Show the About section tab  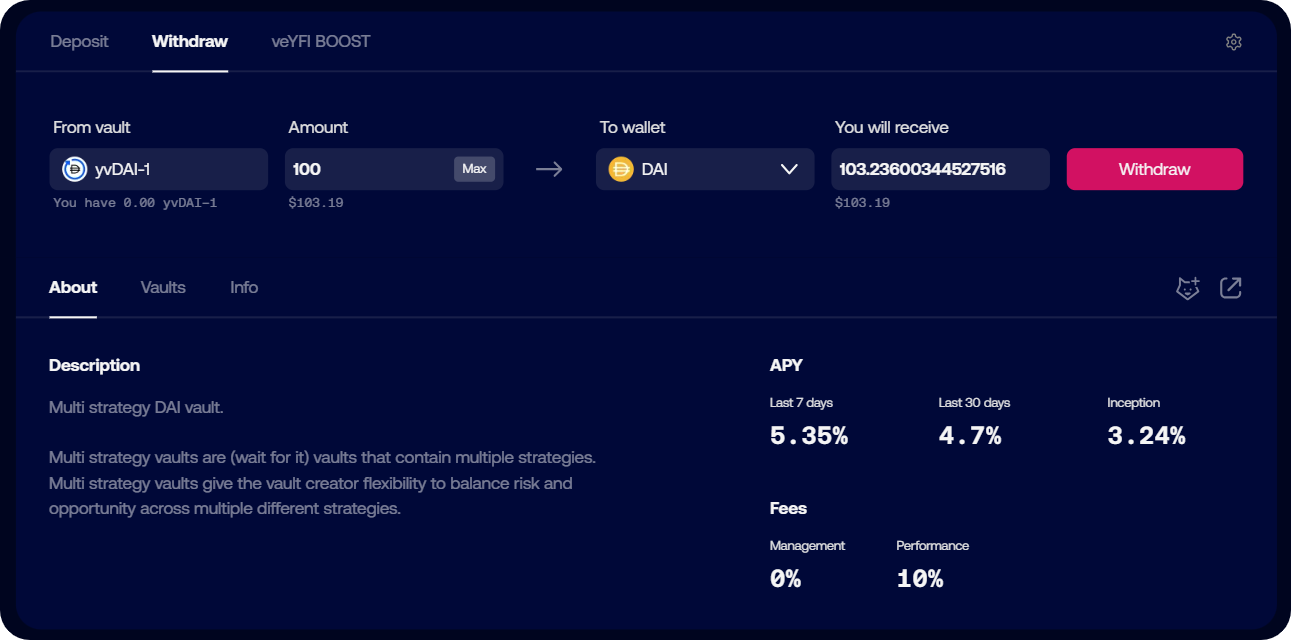pos(73,288)
